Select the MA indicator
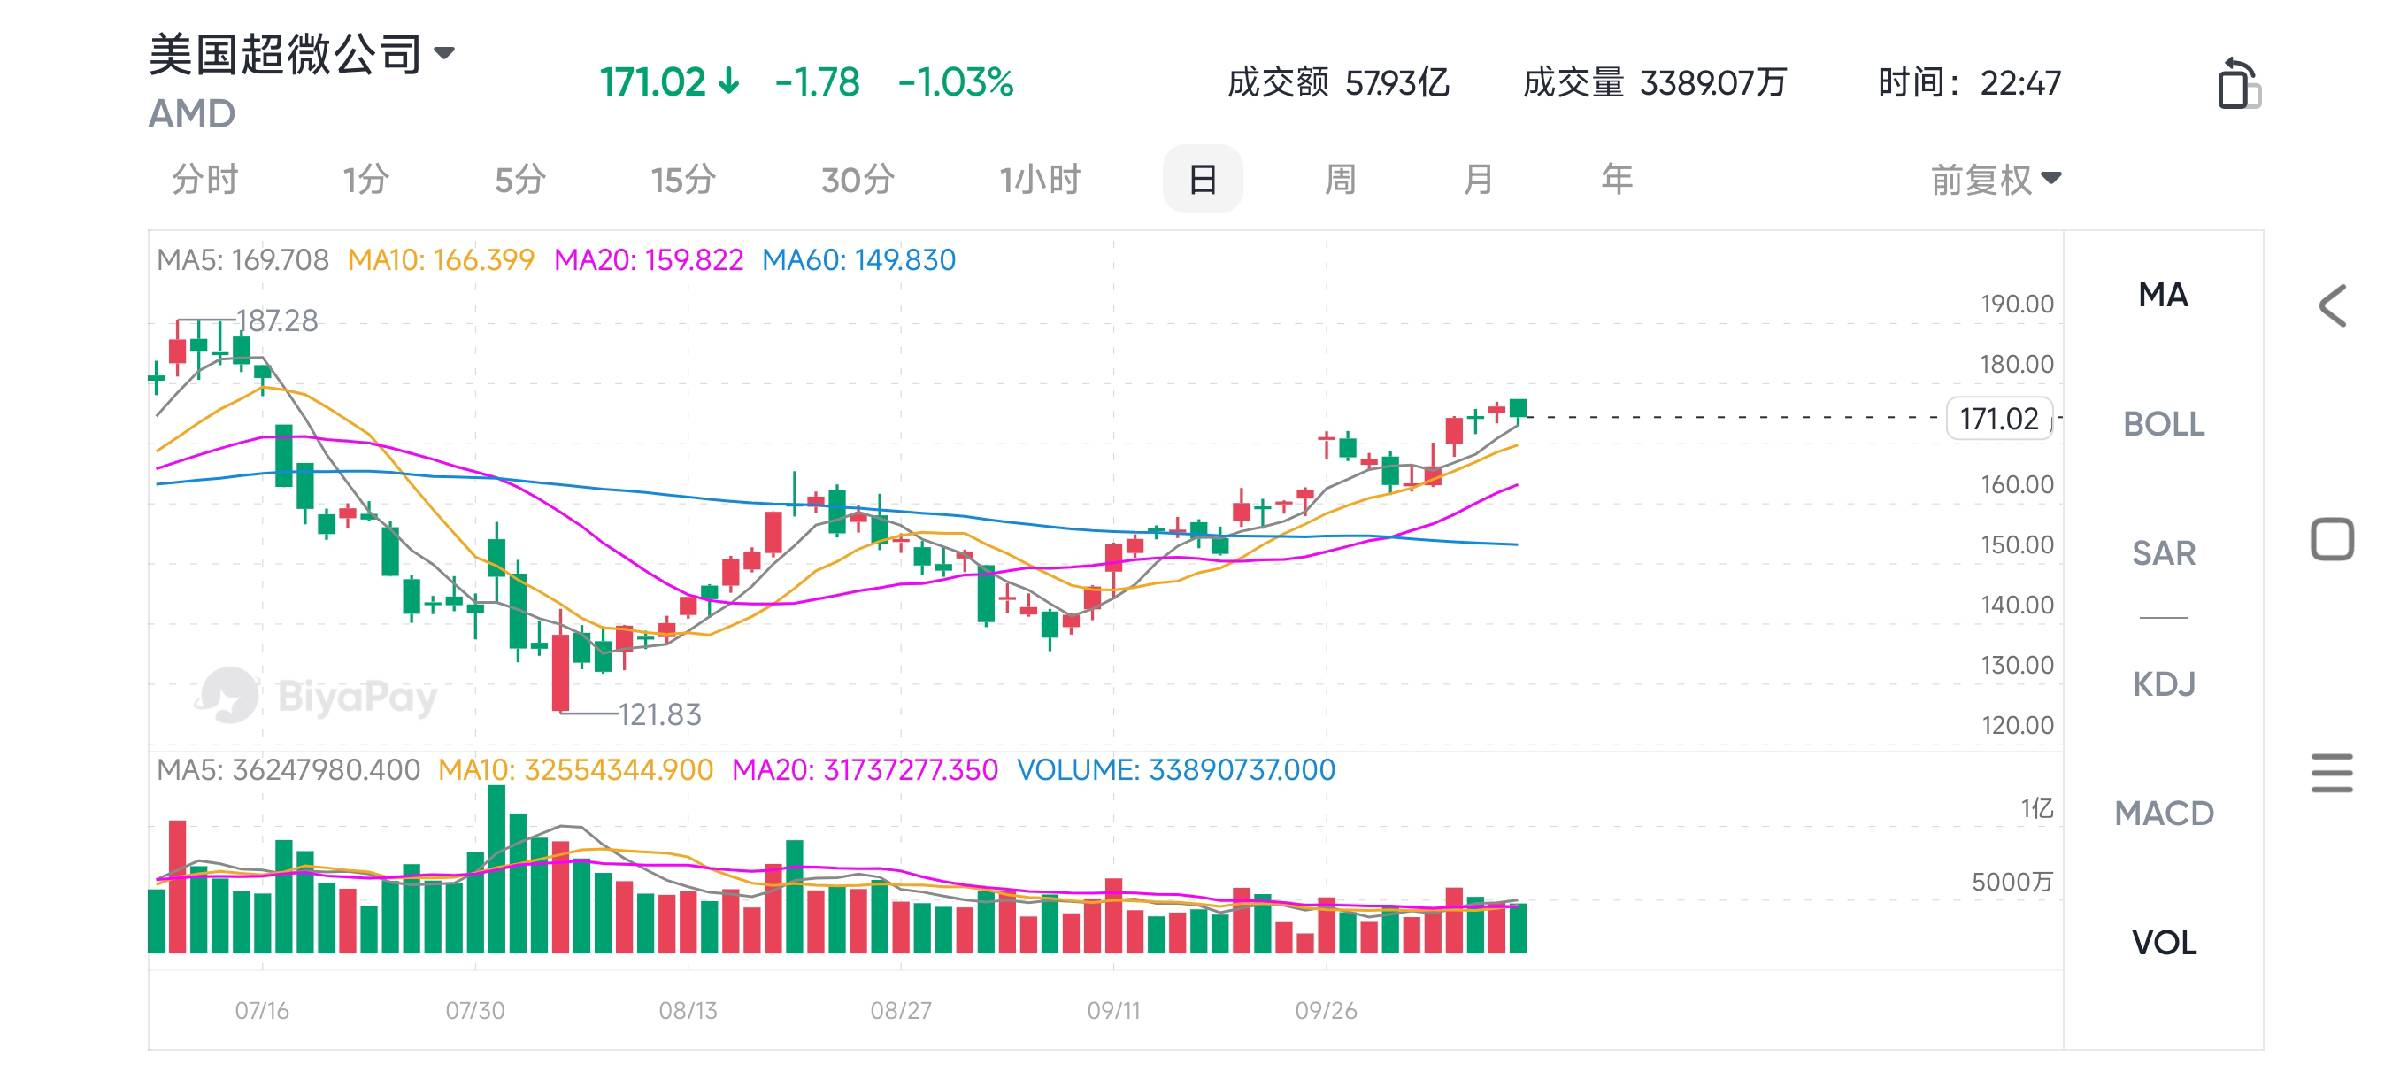 click(2163, 295)
